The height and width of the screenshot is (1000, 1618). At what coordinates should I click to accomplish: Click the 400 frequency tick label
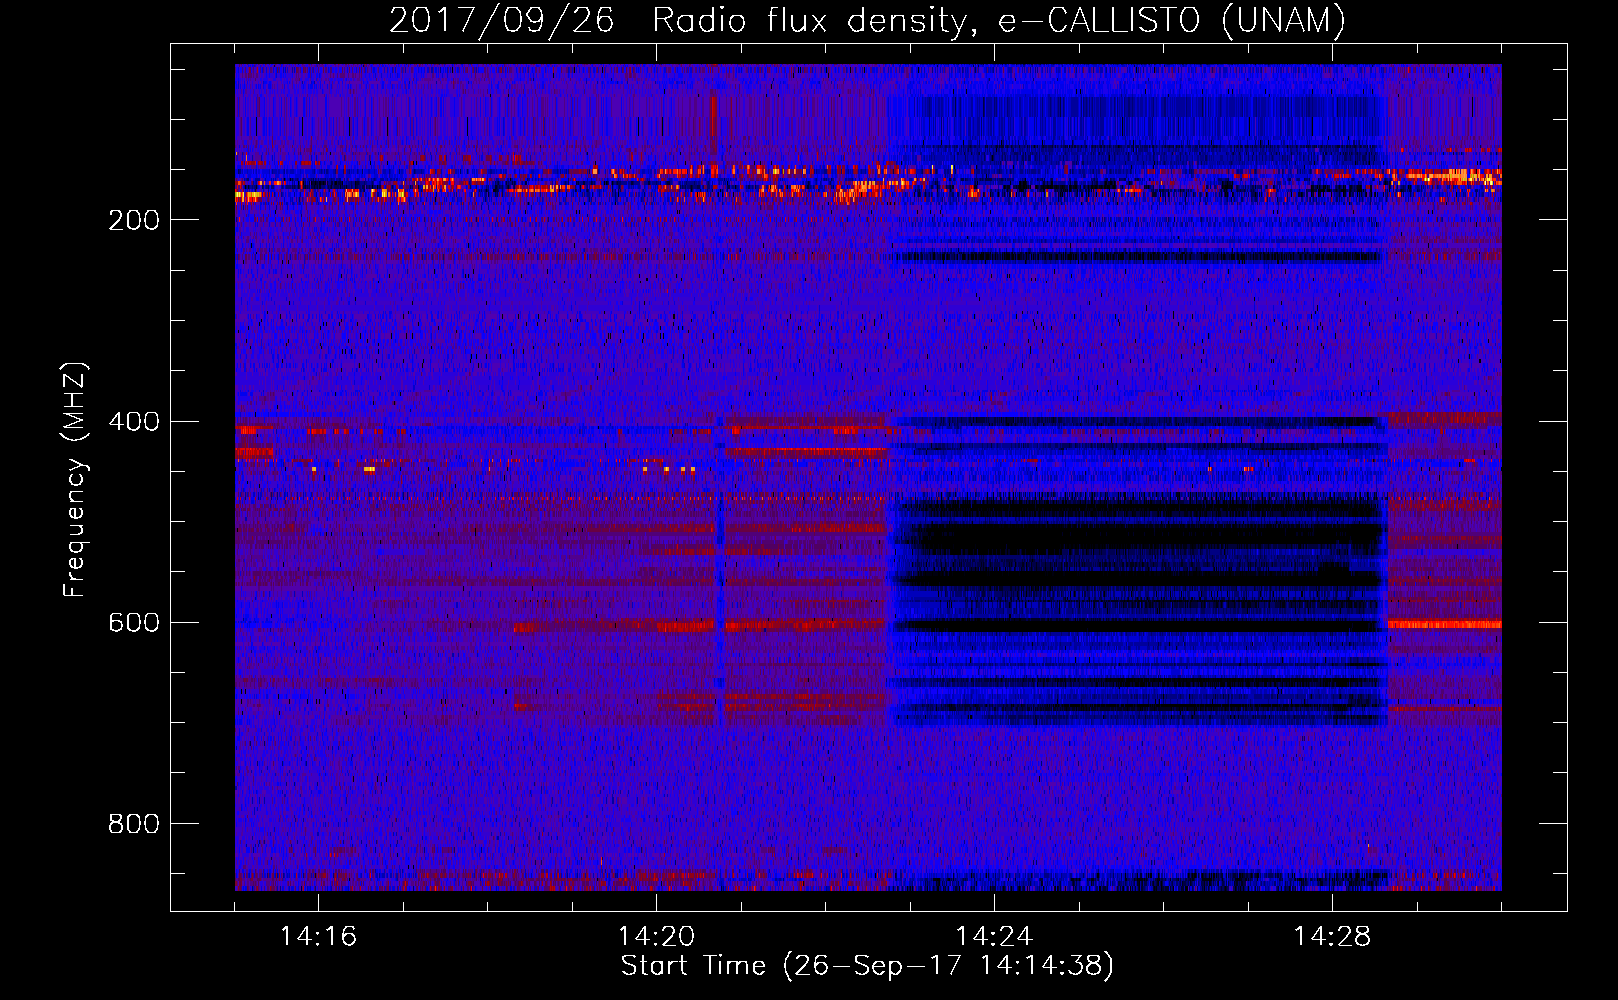pyautogui.click(x=134, y=421)
